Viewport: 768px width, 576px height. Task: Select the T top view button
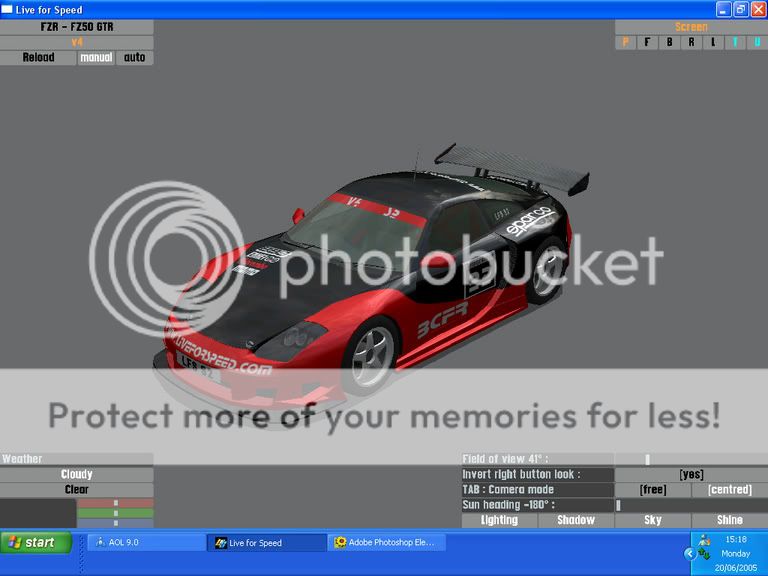734,42
